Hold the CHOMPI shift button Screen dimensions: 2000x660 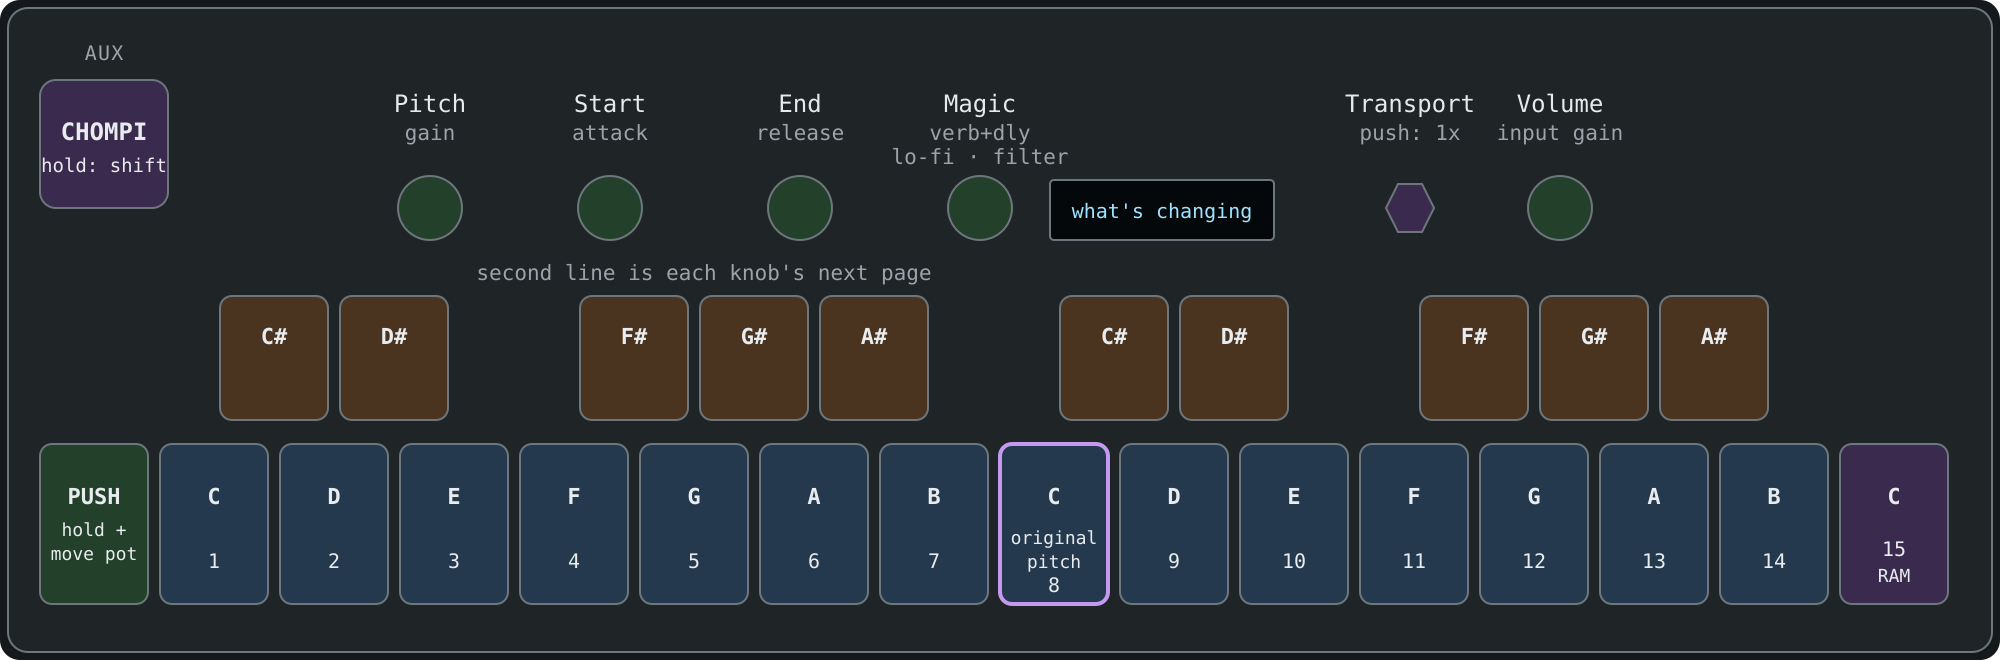pos(104,144)
